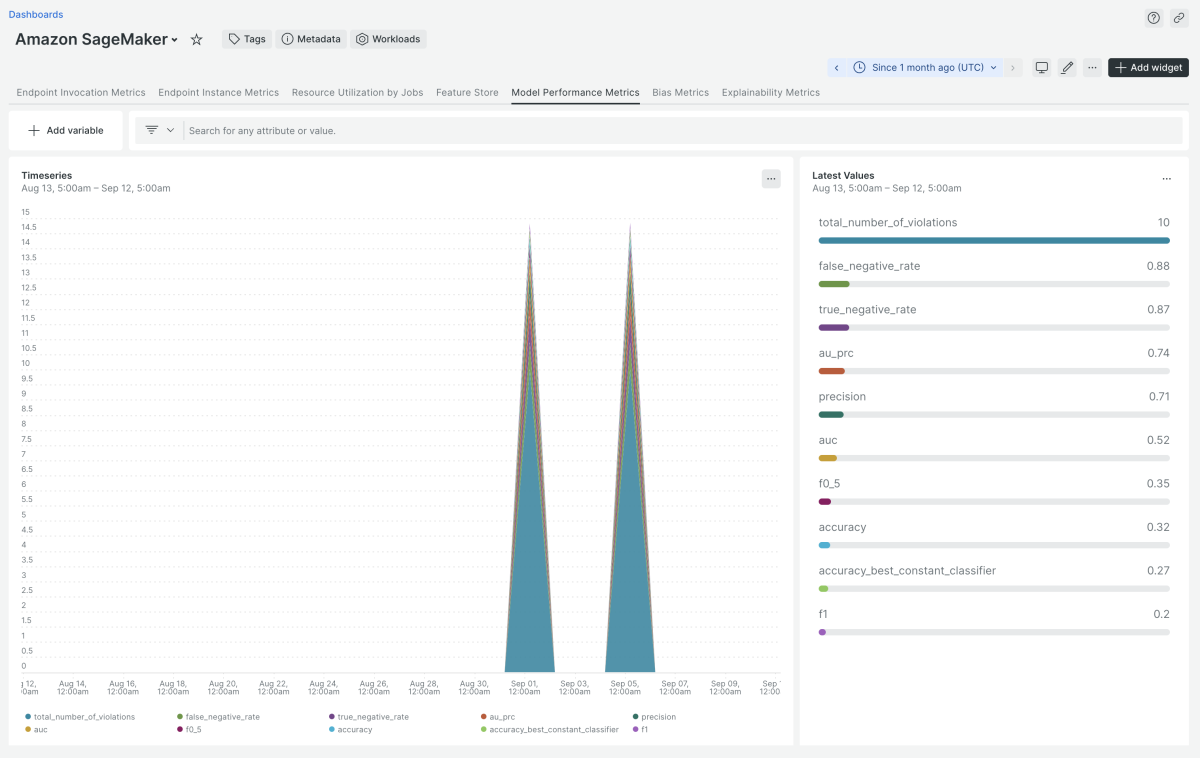Open the Timeseries widget options menu
1200x758 pixels.
tap(770, 179)
